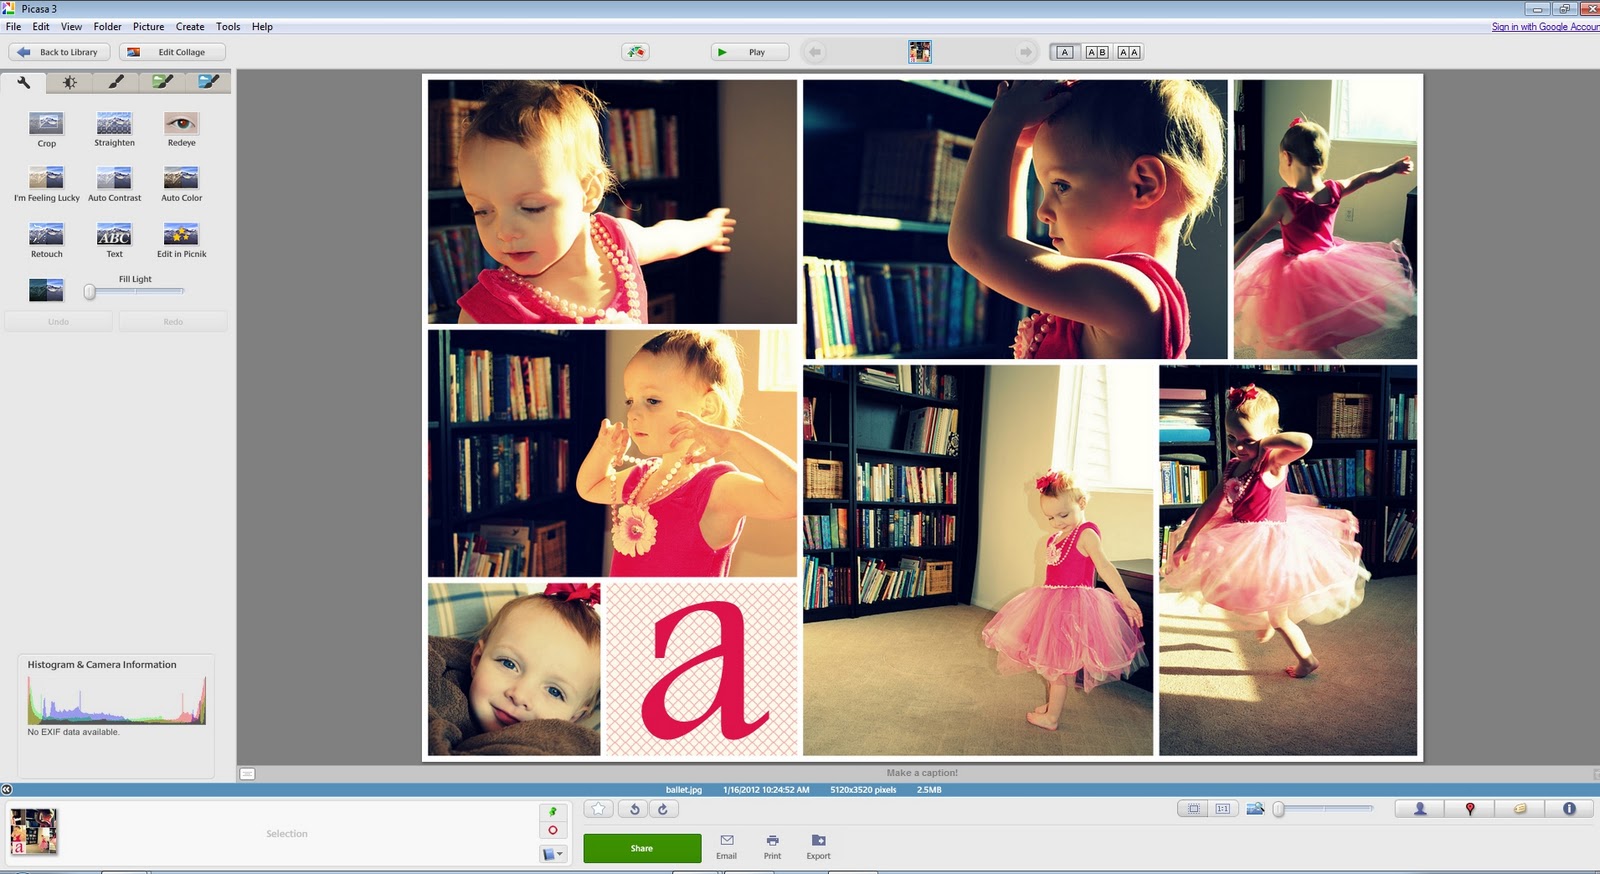Image resolution: width=1600 pixels, height=874 pixels.
Task: Mark the photo with a star
Action: 598,809
